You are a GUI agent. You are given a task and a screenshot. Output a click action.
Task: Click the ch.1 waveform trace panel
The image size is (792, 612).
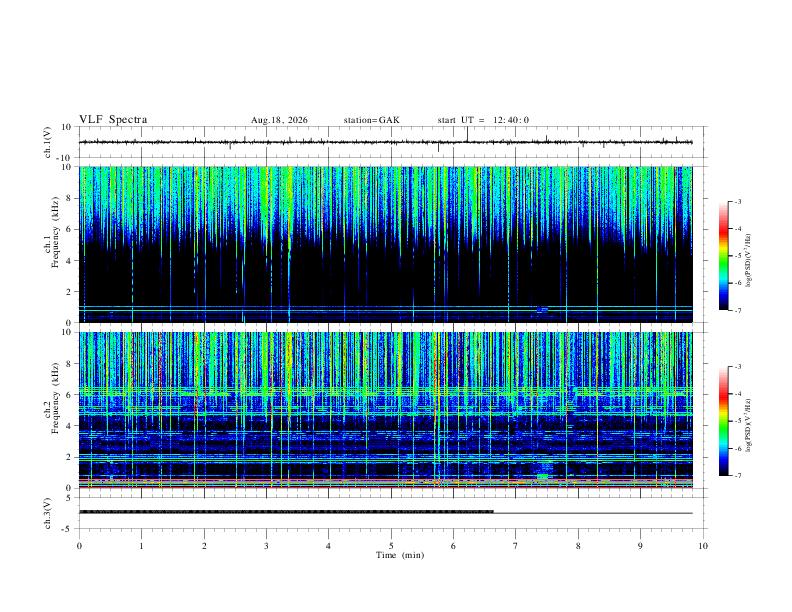[x=386, y=142]
